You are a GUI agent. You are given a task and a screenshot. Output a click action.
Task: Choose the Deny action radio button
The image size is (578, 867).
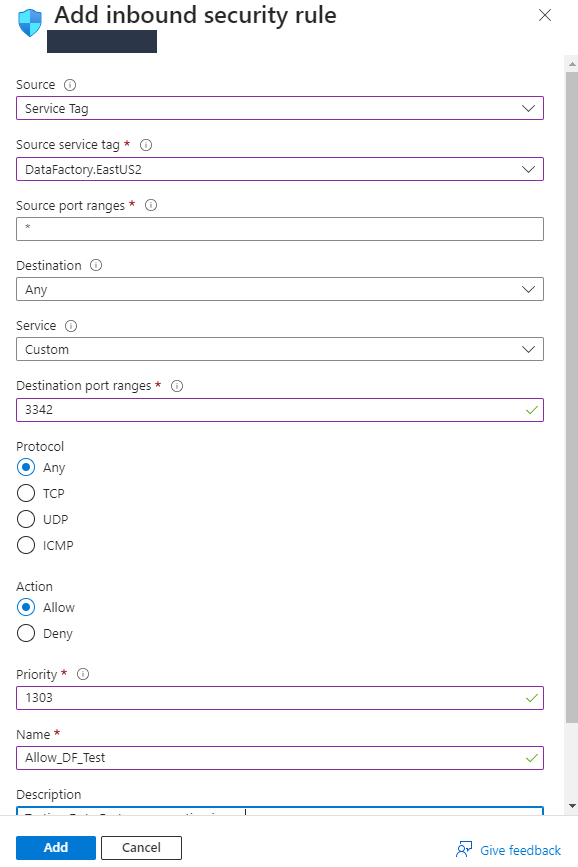point(26,633)
